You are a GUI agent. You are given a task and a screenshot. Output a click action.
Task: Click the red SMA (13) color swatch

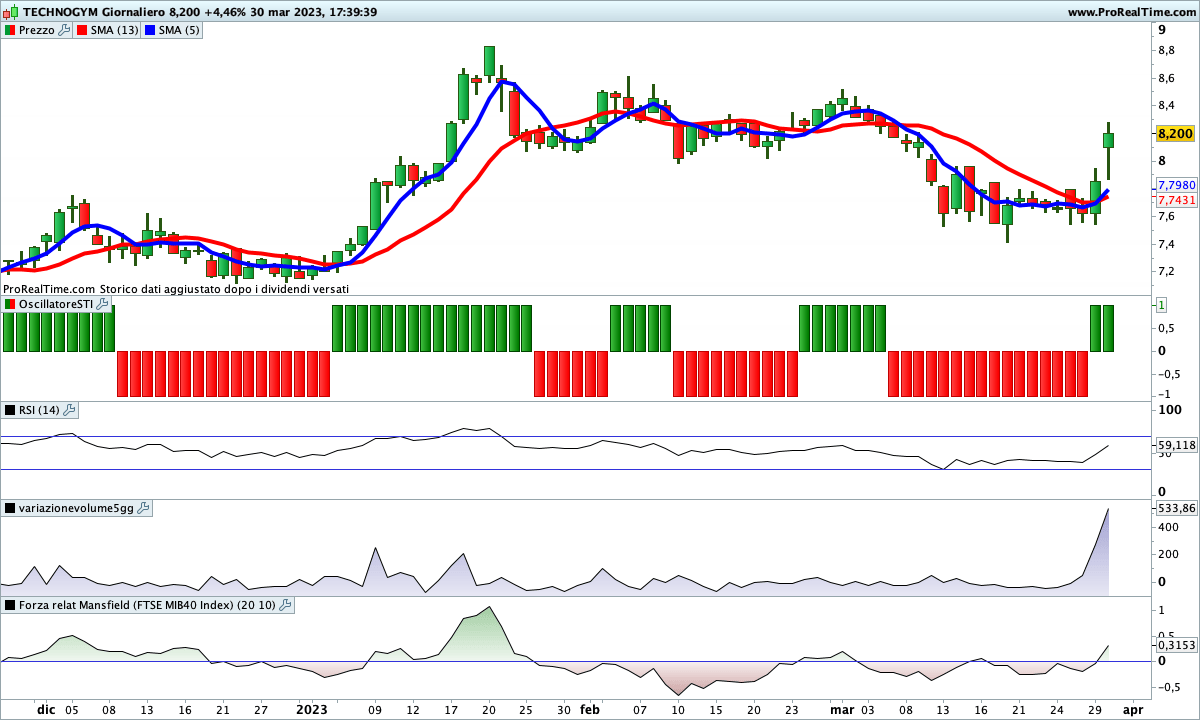pyautogui.click(x=81, y=30)
